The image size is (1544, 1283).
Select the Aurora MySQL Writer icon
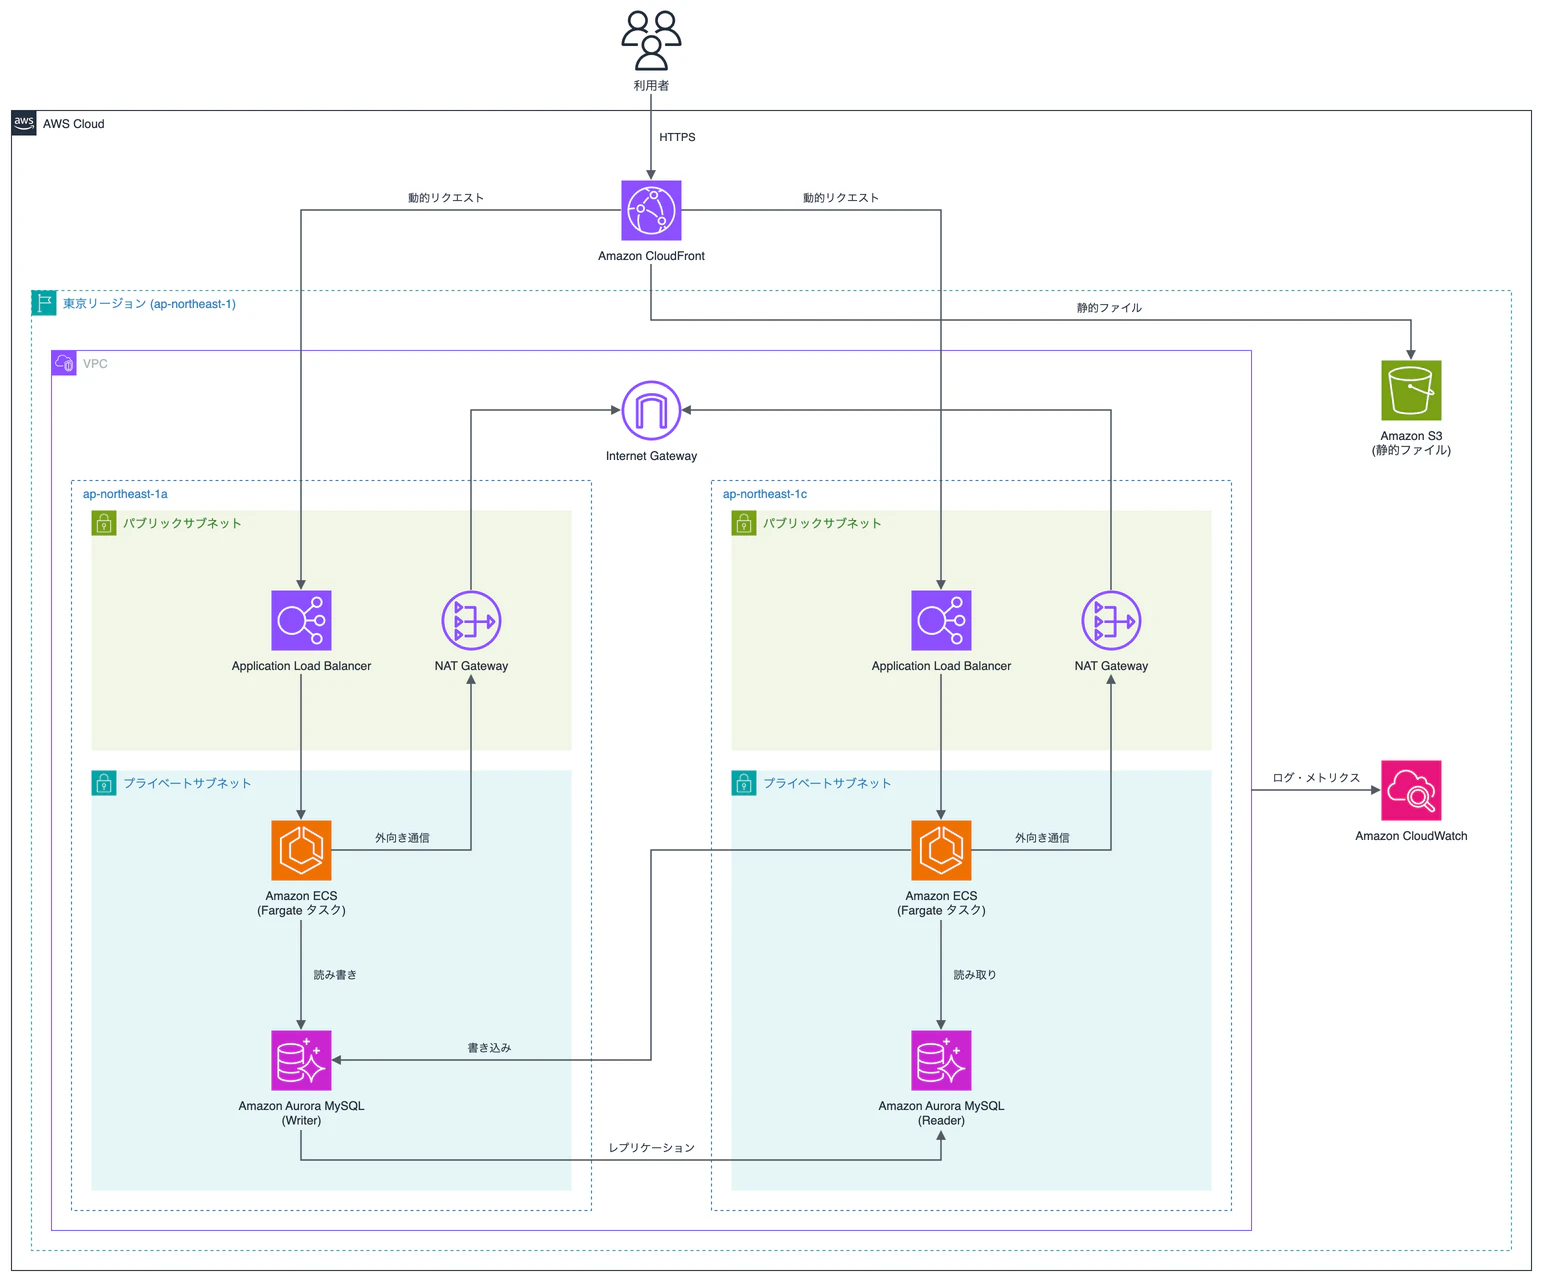pyautogui.click(x=301, y=1060)
